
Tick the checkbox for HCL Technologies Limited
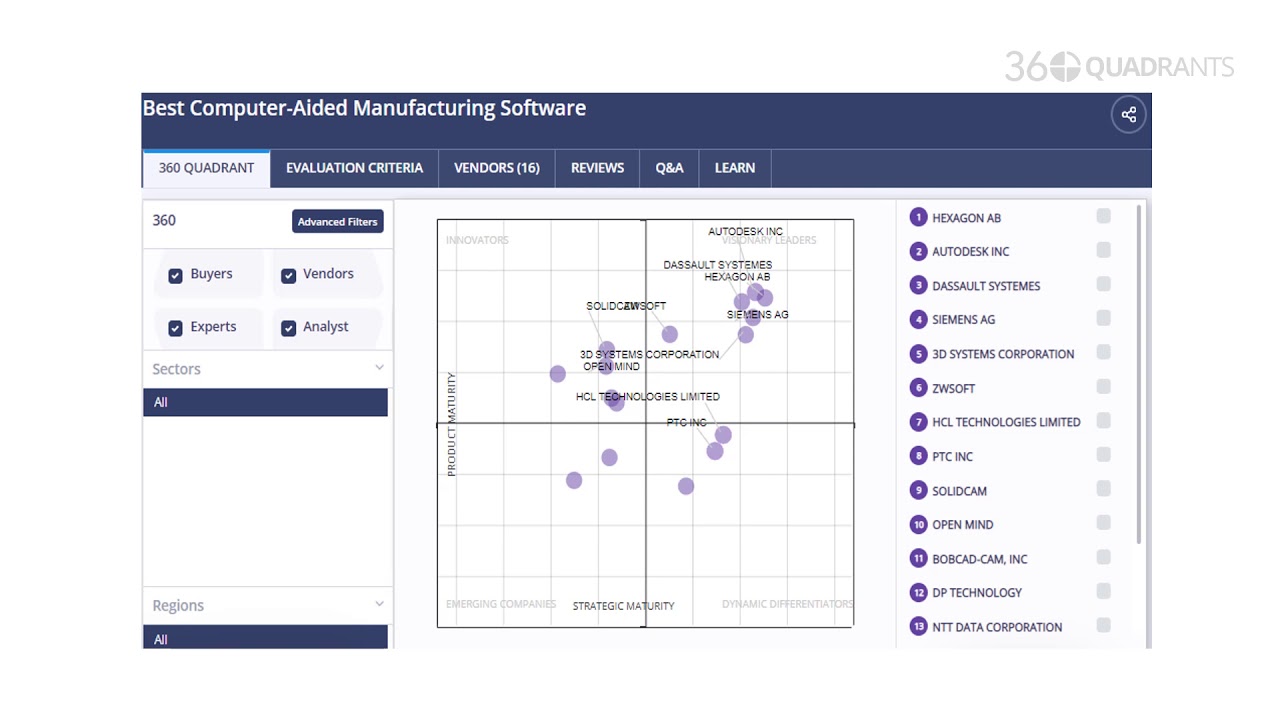1103,420
